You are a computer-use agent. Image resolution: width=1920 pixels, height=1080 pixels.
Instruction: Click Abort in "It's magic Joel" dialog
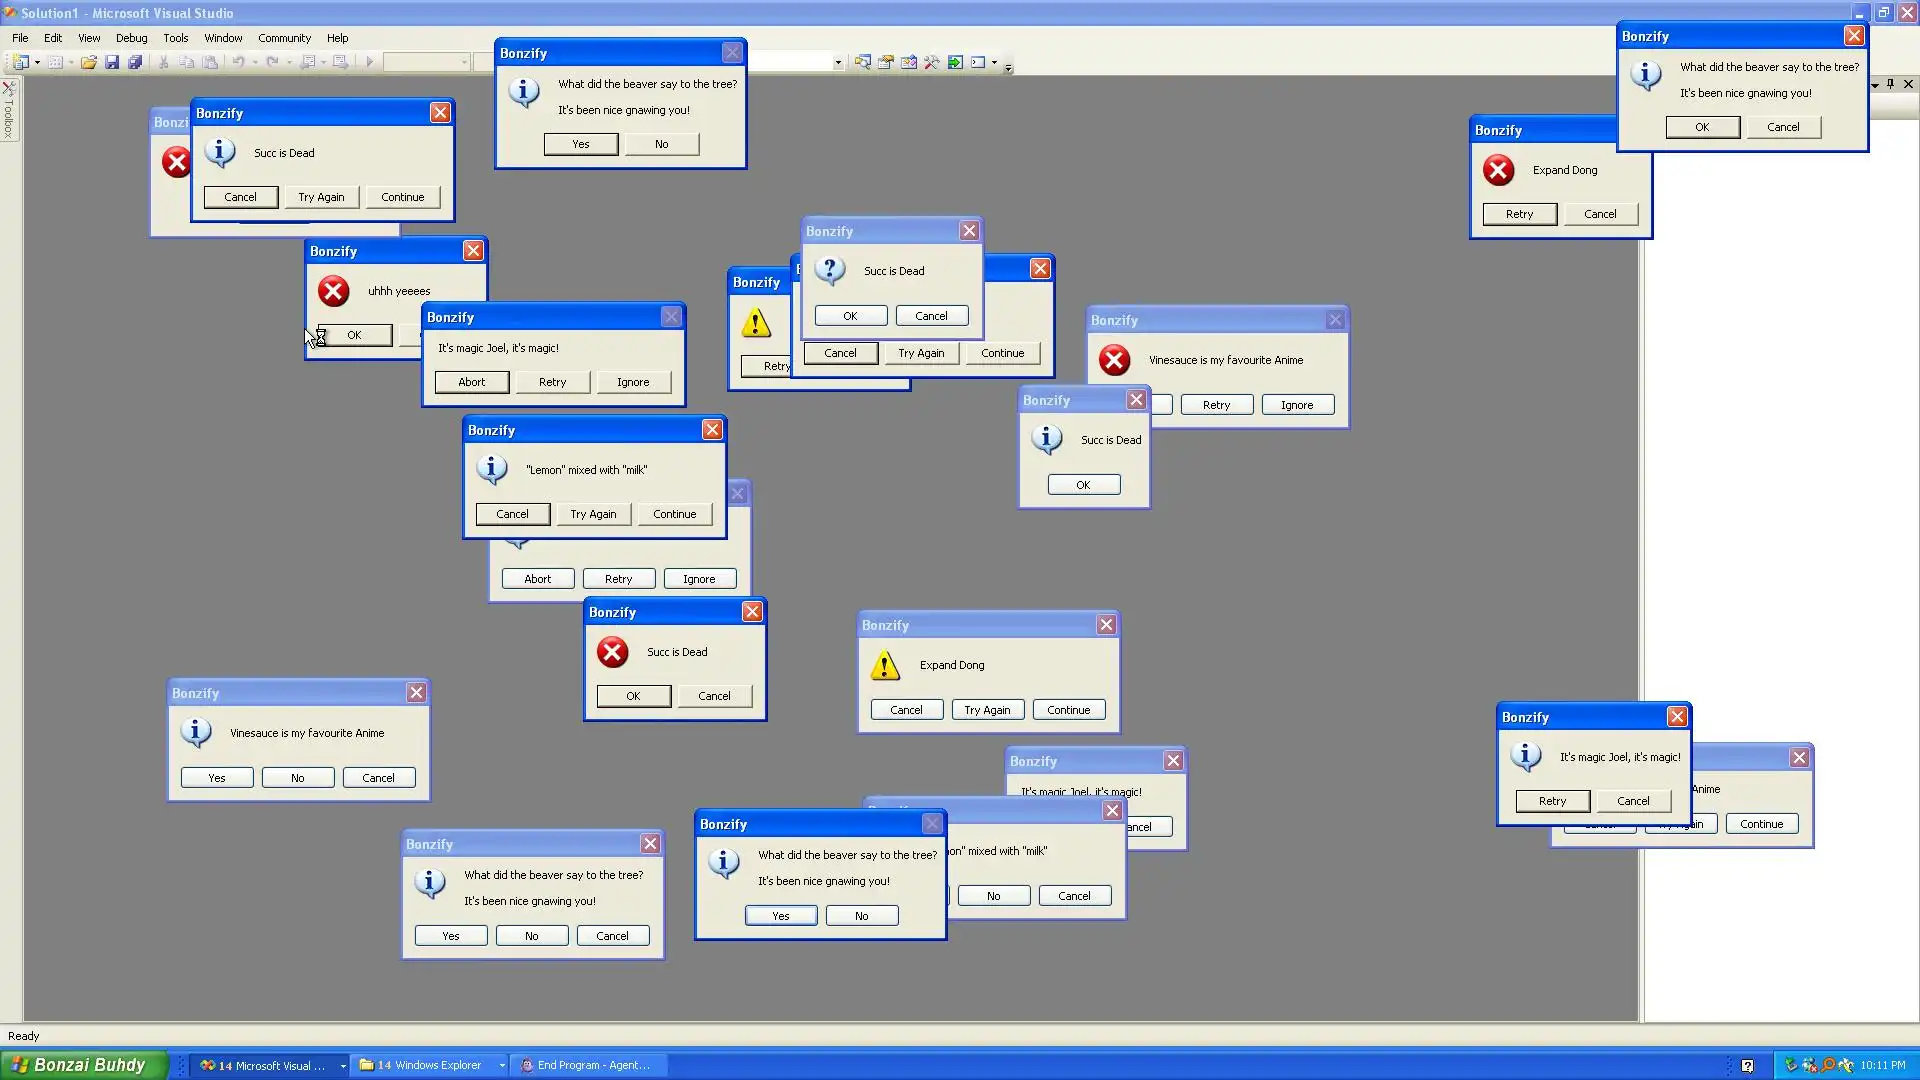(x=471, y=382)
